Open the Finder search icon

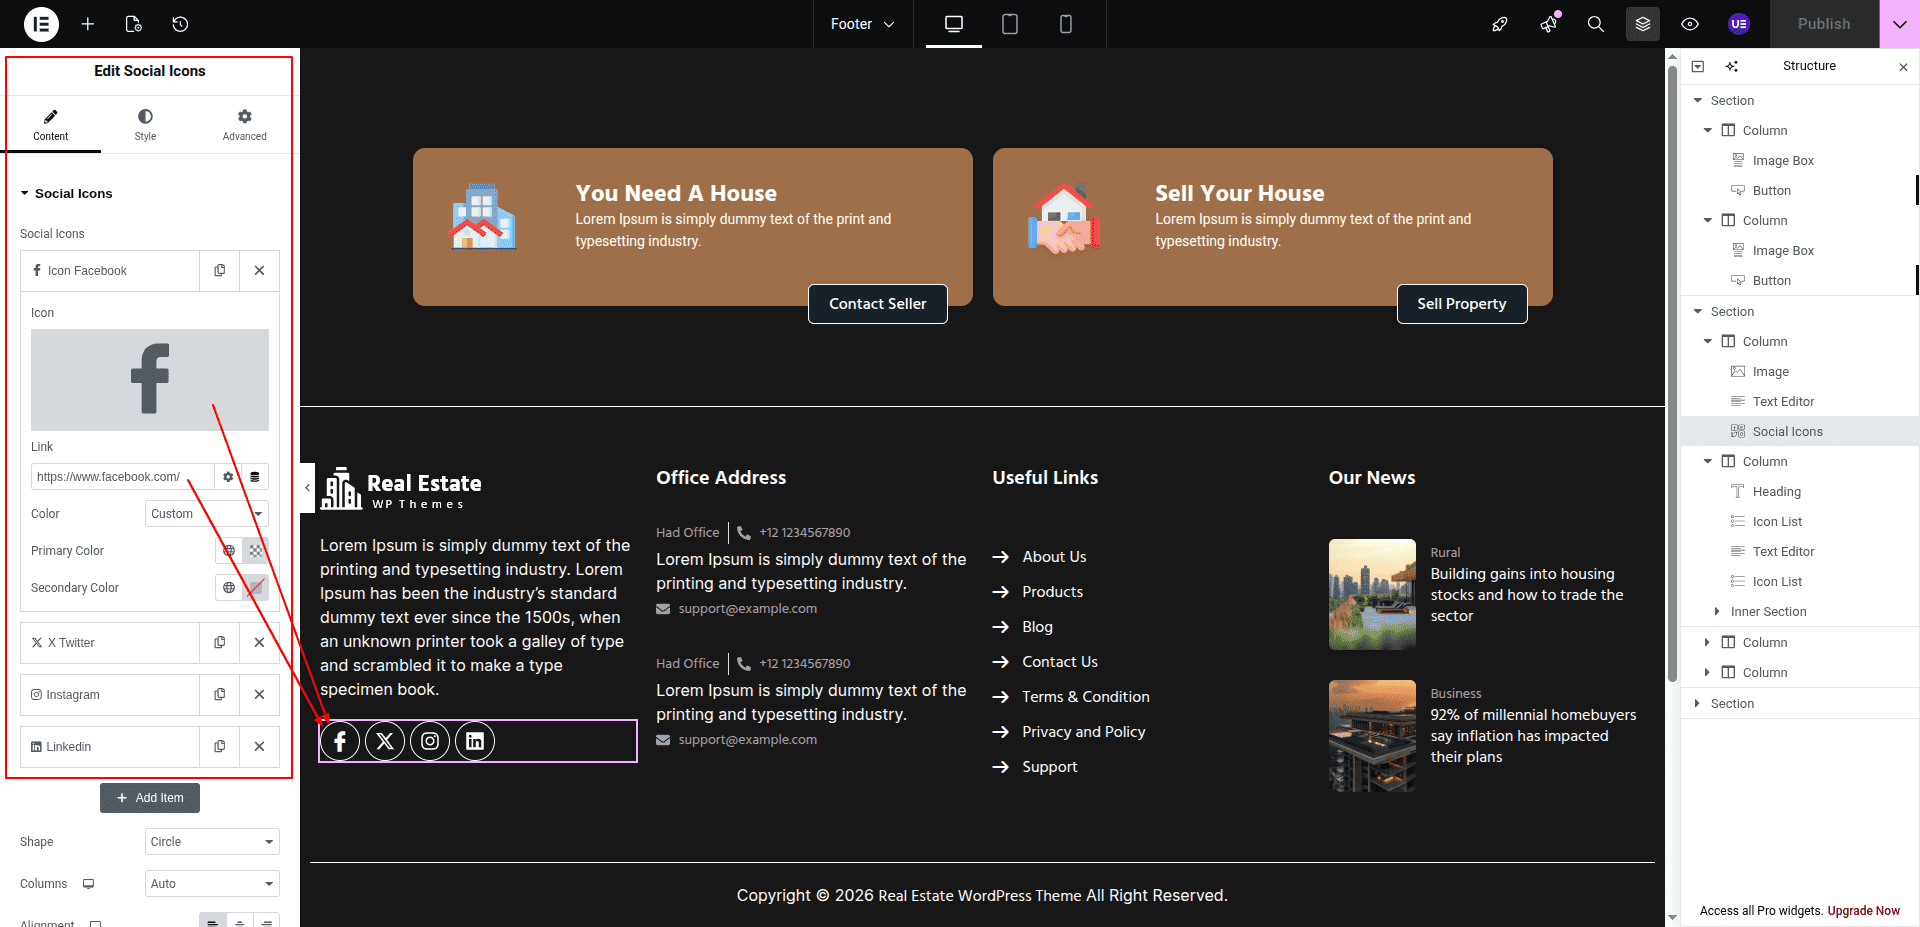(x=1596, y=24)
